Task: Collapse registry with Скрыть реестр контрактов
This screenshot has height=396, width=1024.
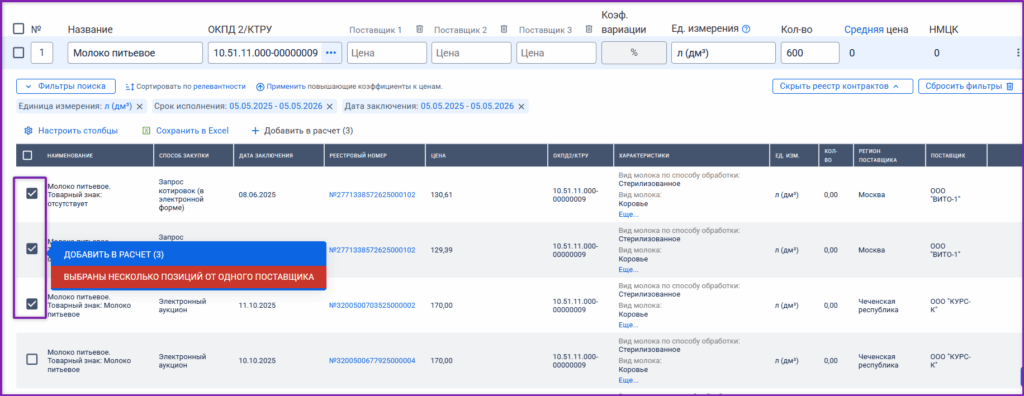Action: [842, 86]
